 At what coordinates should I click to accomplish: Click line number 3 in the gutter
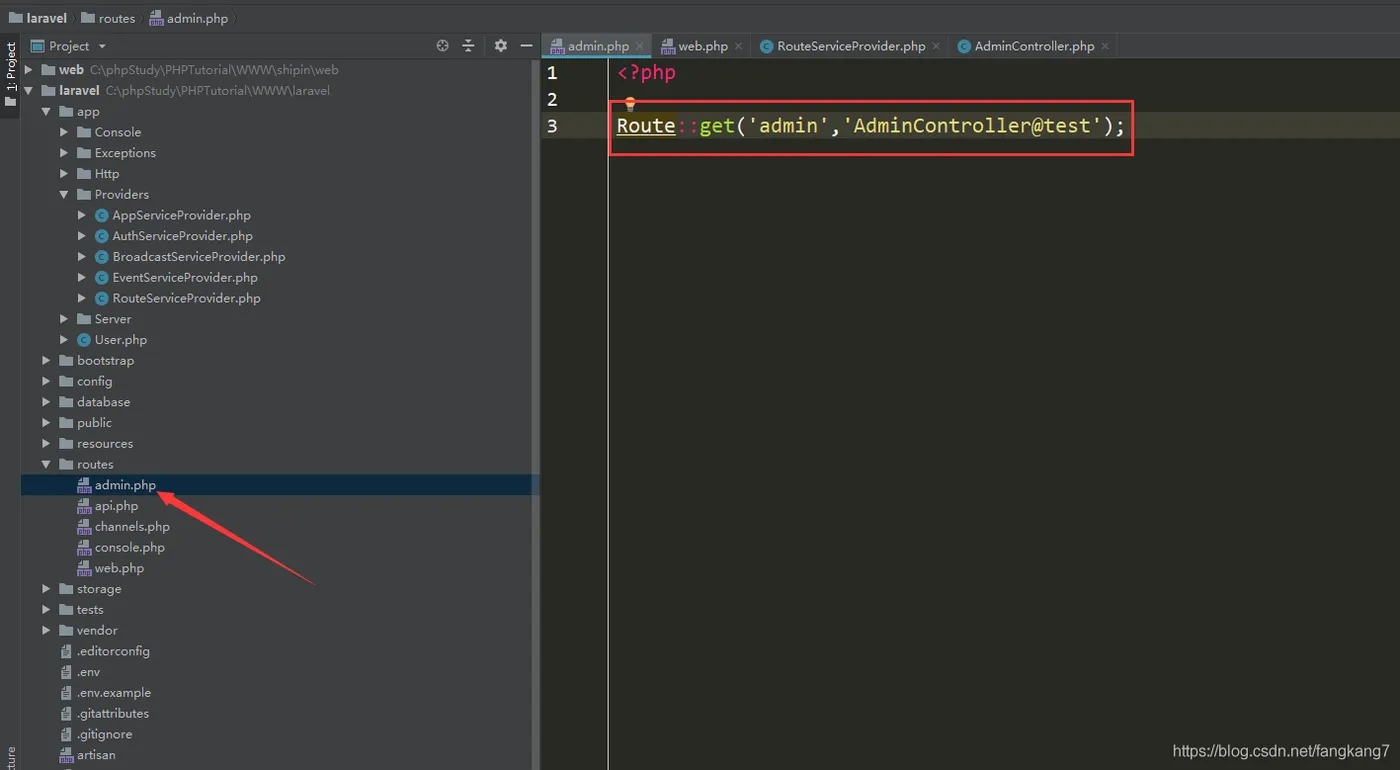coord(552,126)
